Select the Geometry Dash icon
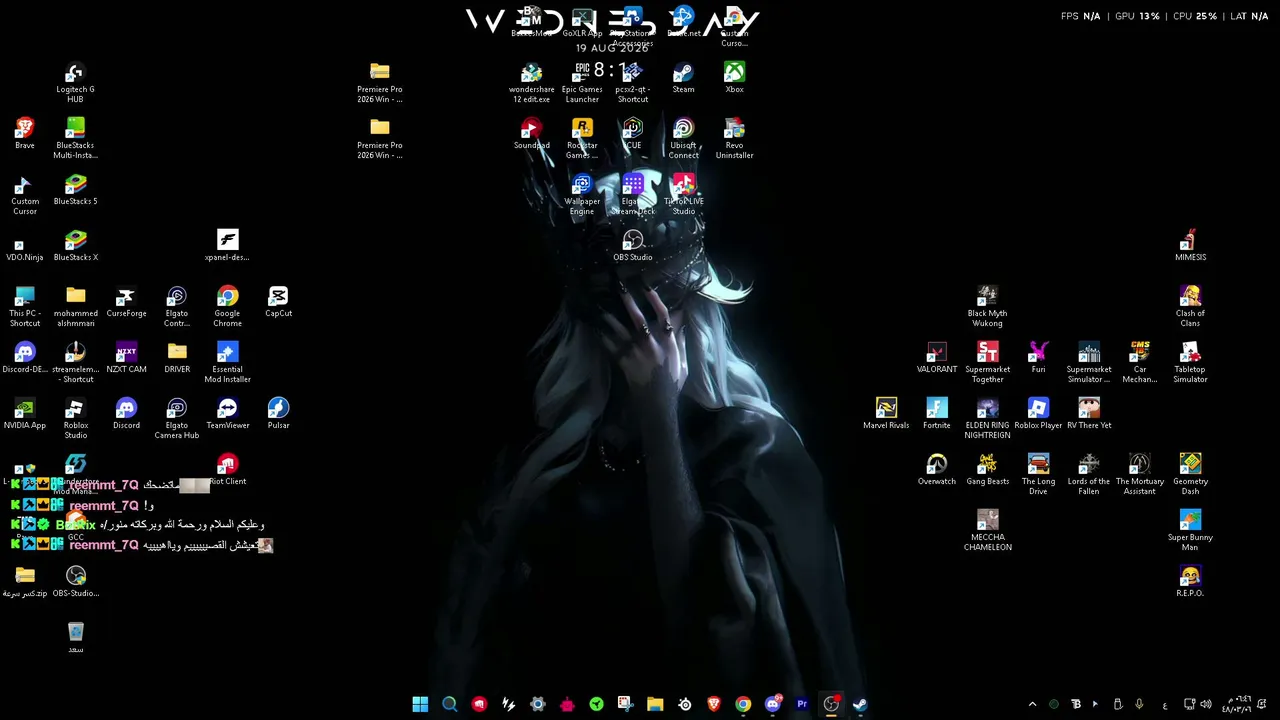This screenshot has width=1280, height=720. (1190, 475)
